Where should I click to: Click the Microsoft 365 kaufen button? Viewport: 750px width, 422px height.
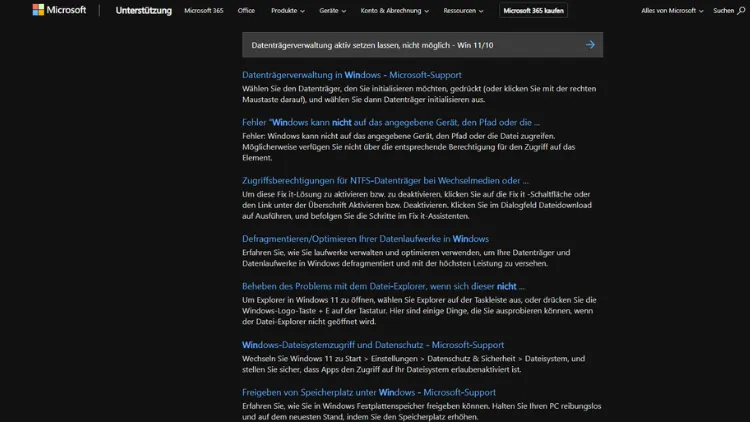533,11
